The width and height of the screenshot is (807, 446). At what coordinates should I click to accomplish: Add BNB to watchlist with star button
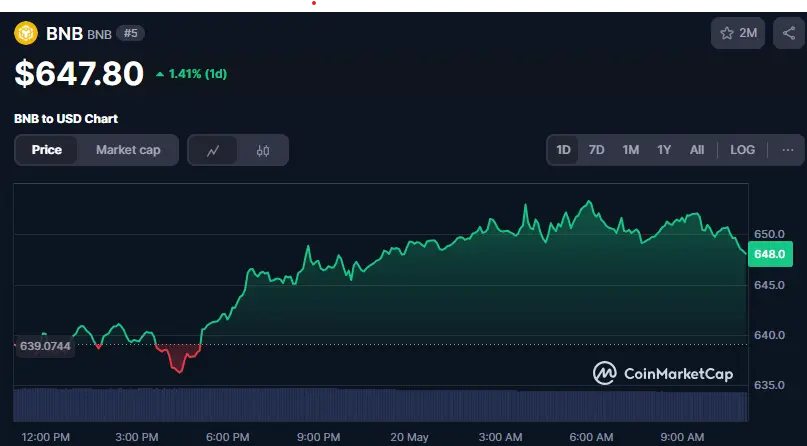738,33
